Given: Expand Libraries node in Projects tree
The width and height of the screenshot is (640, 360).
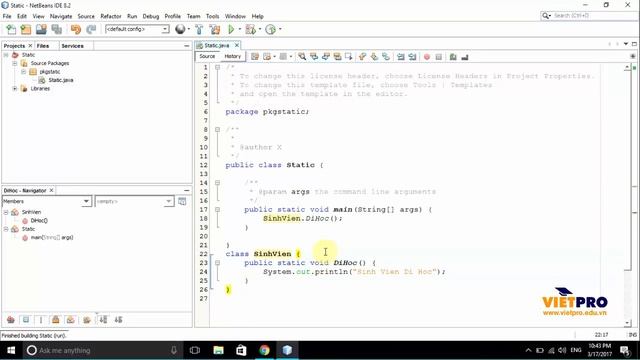Looking at the screenshot, I should (15, 89).
